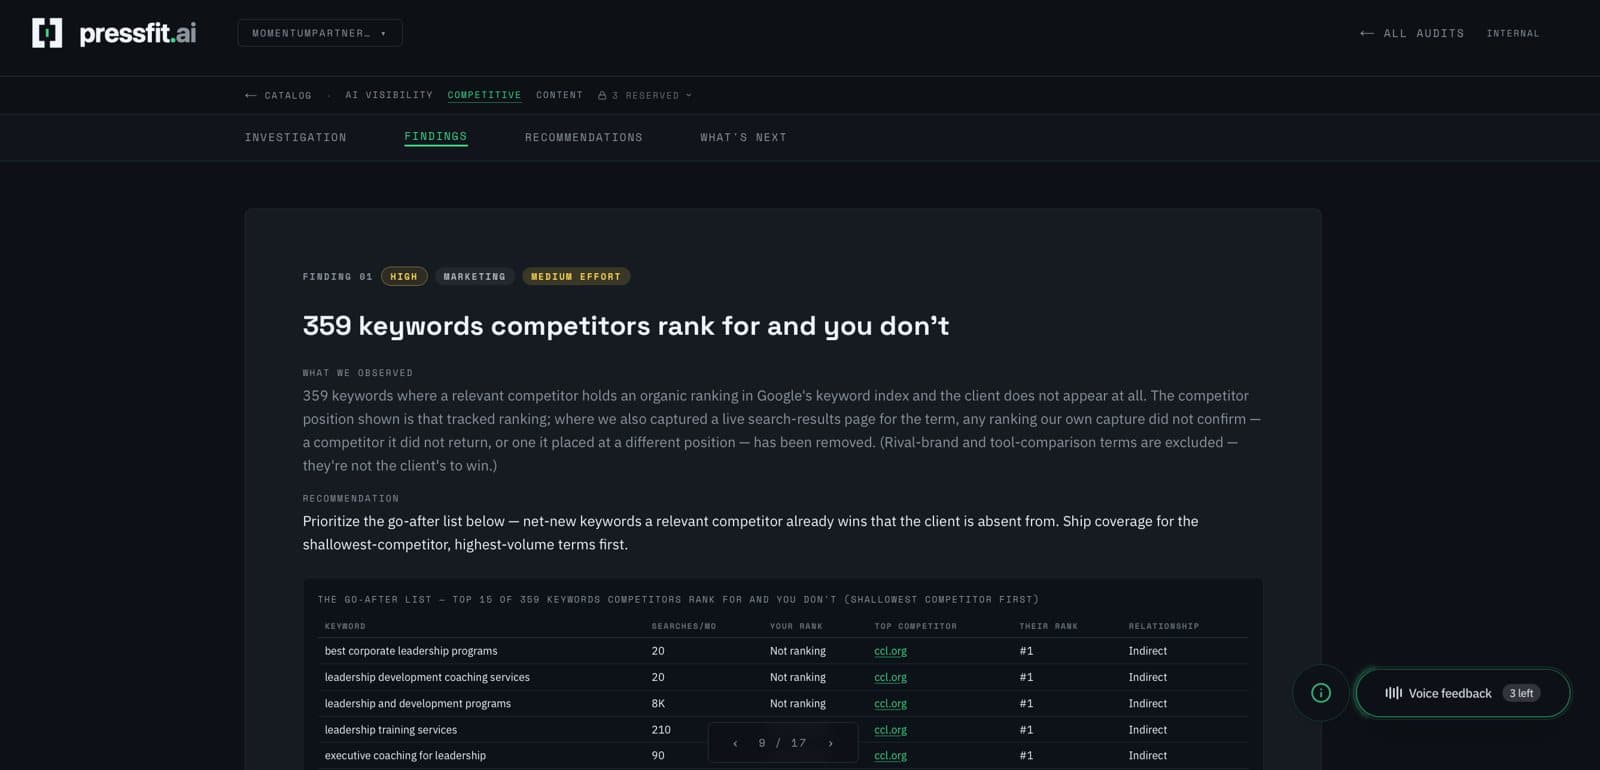Go to the next page arrow
Screen dimensions: 1600x770
(x=830, y=743)
